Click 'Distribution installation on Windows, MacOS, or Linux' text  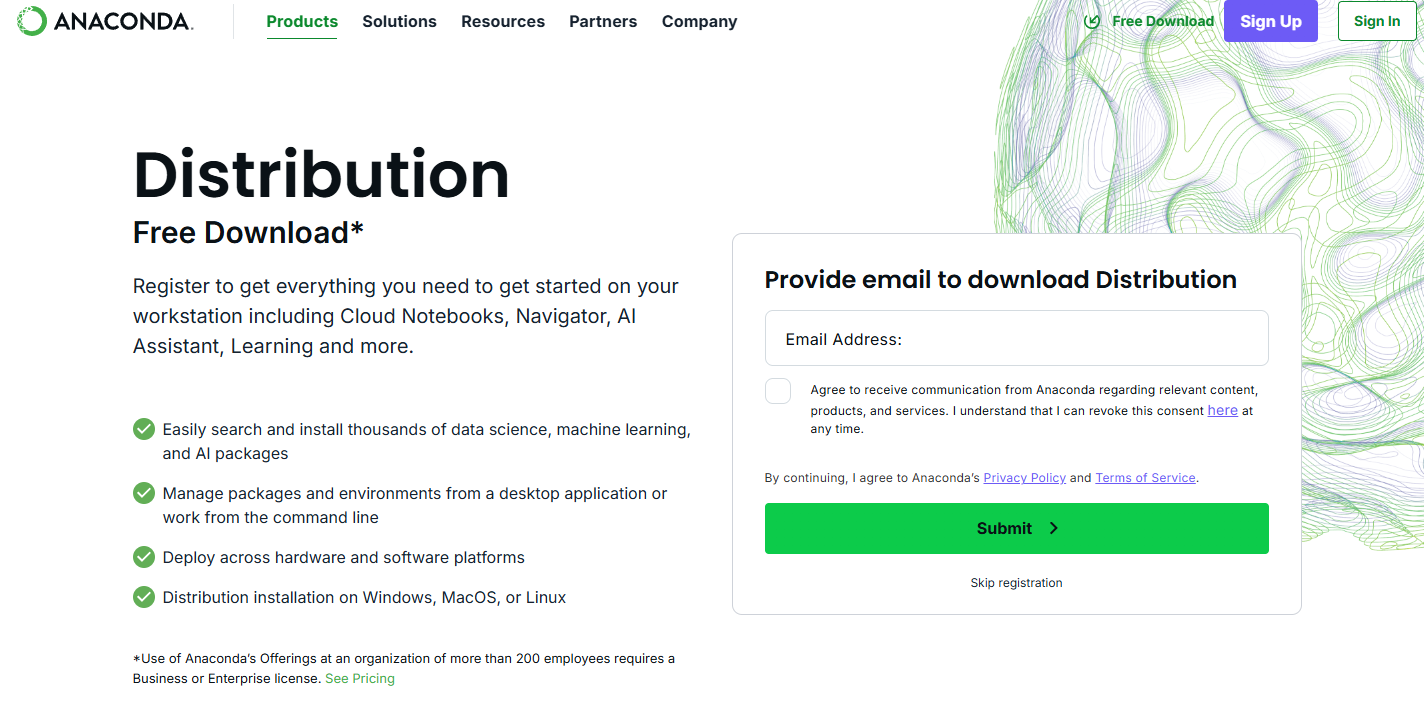pyautogui.click(x=364, y=598)
